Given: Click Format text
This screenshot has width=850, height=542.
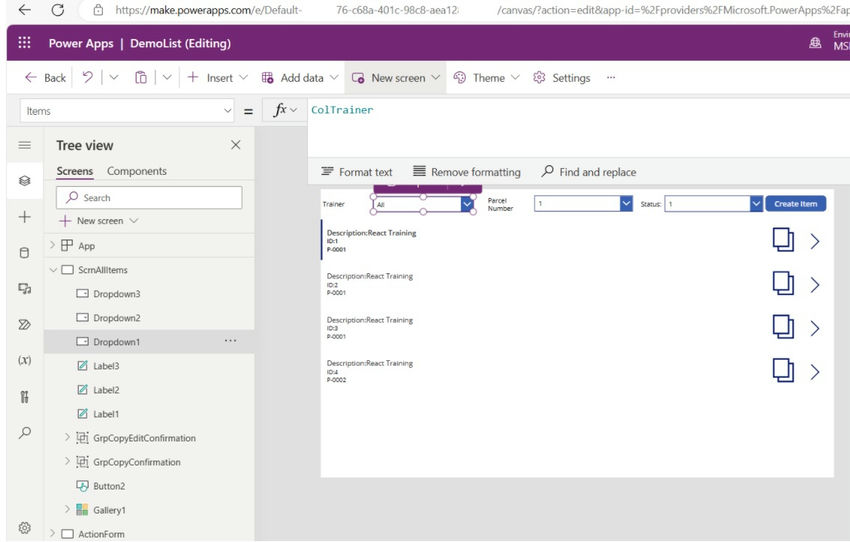Looking at the screenshot, I should point(357,172).
